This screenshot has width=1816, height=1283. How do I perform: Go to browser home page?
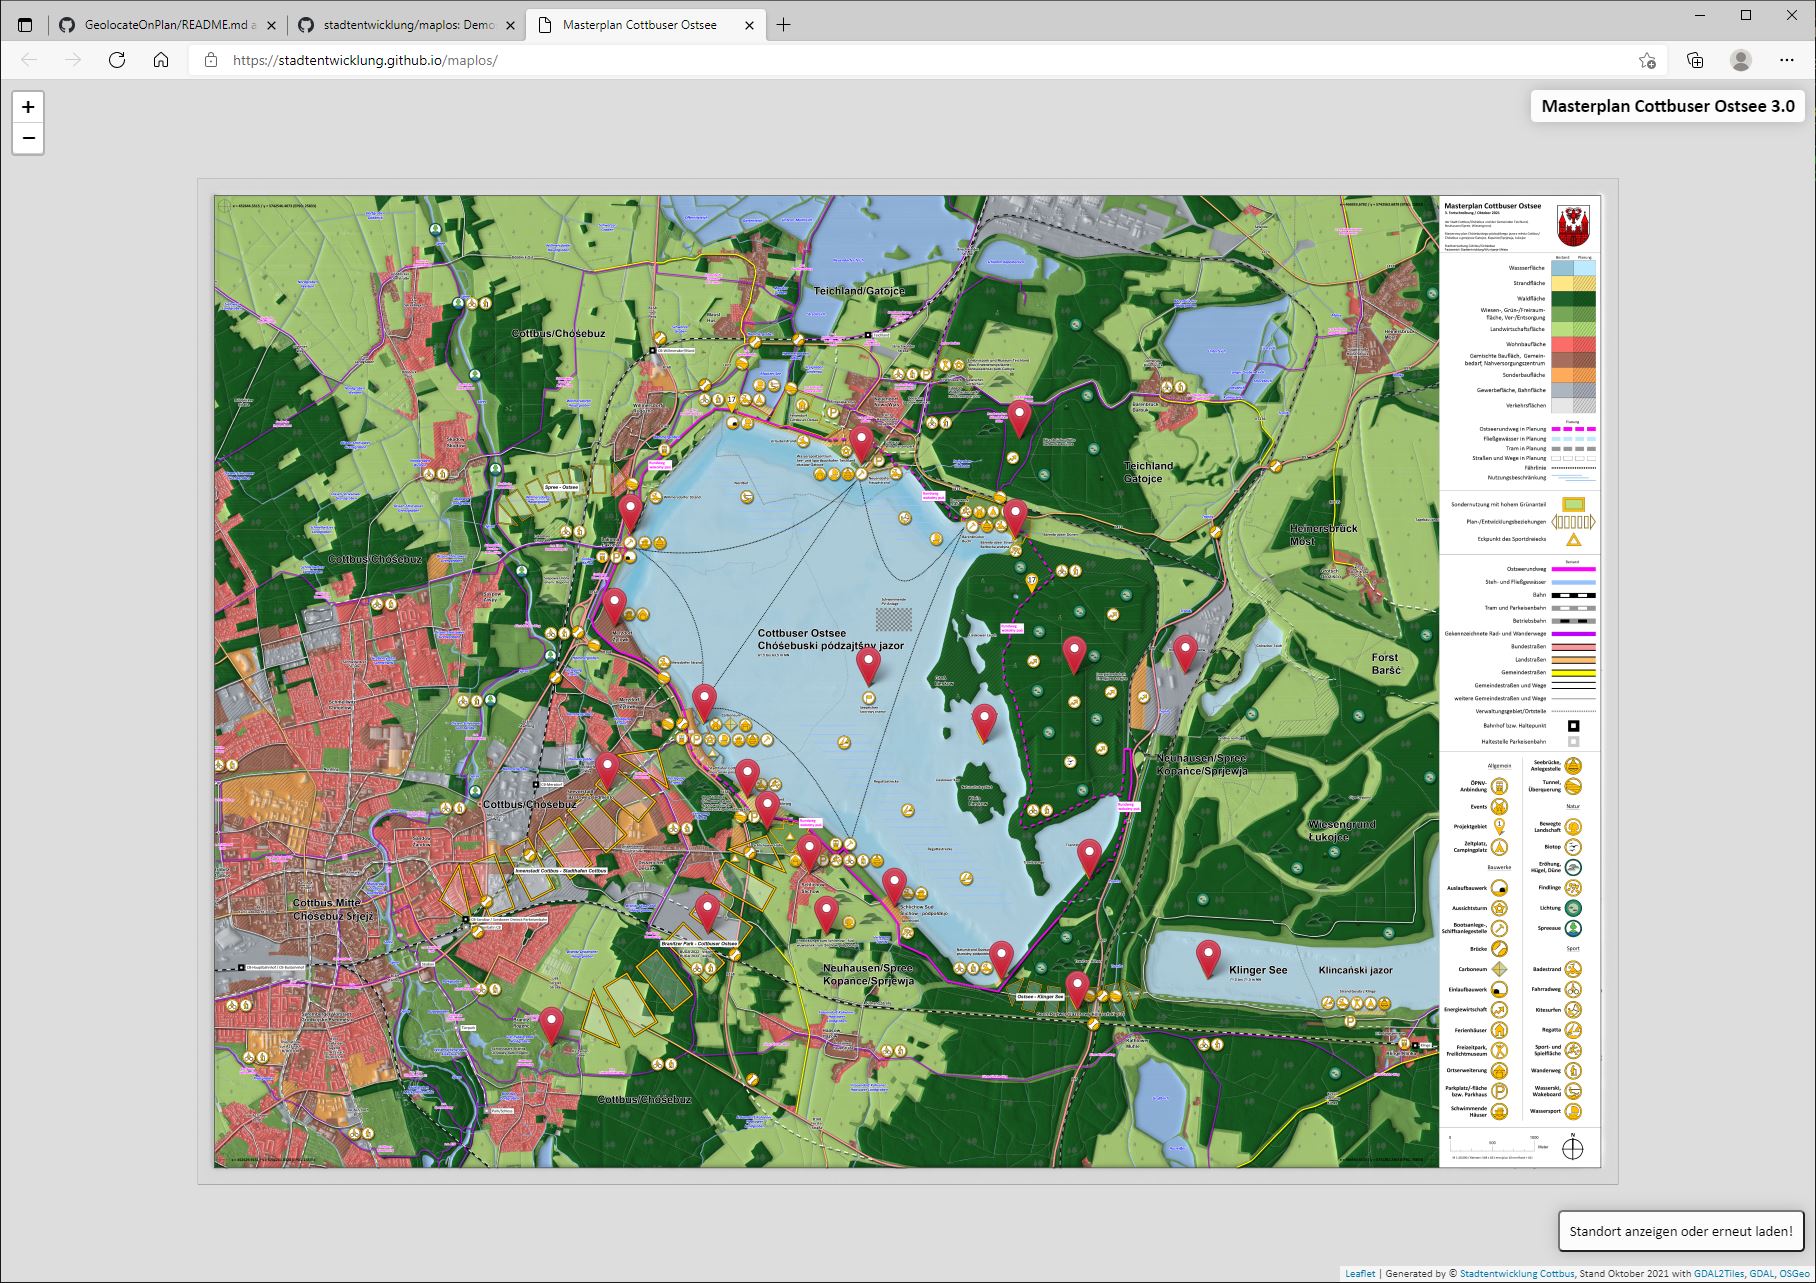(x=161, y=60)
